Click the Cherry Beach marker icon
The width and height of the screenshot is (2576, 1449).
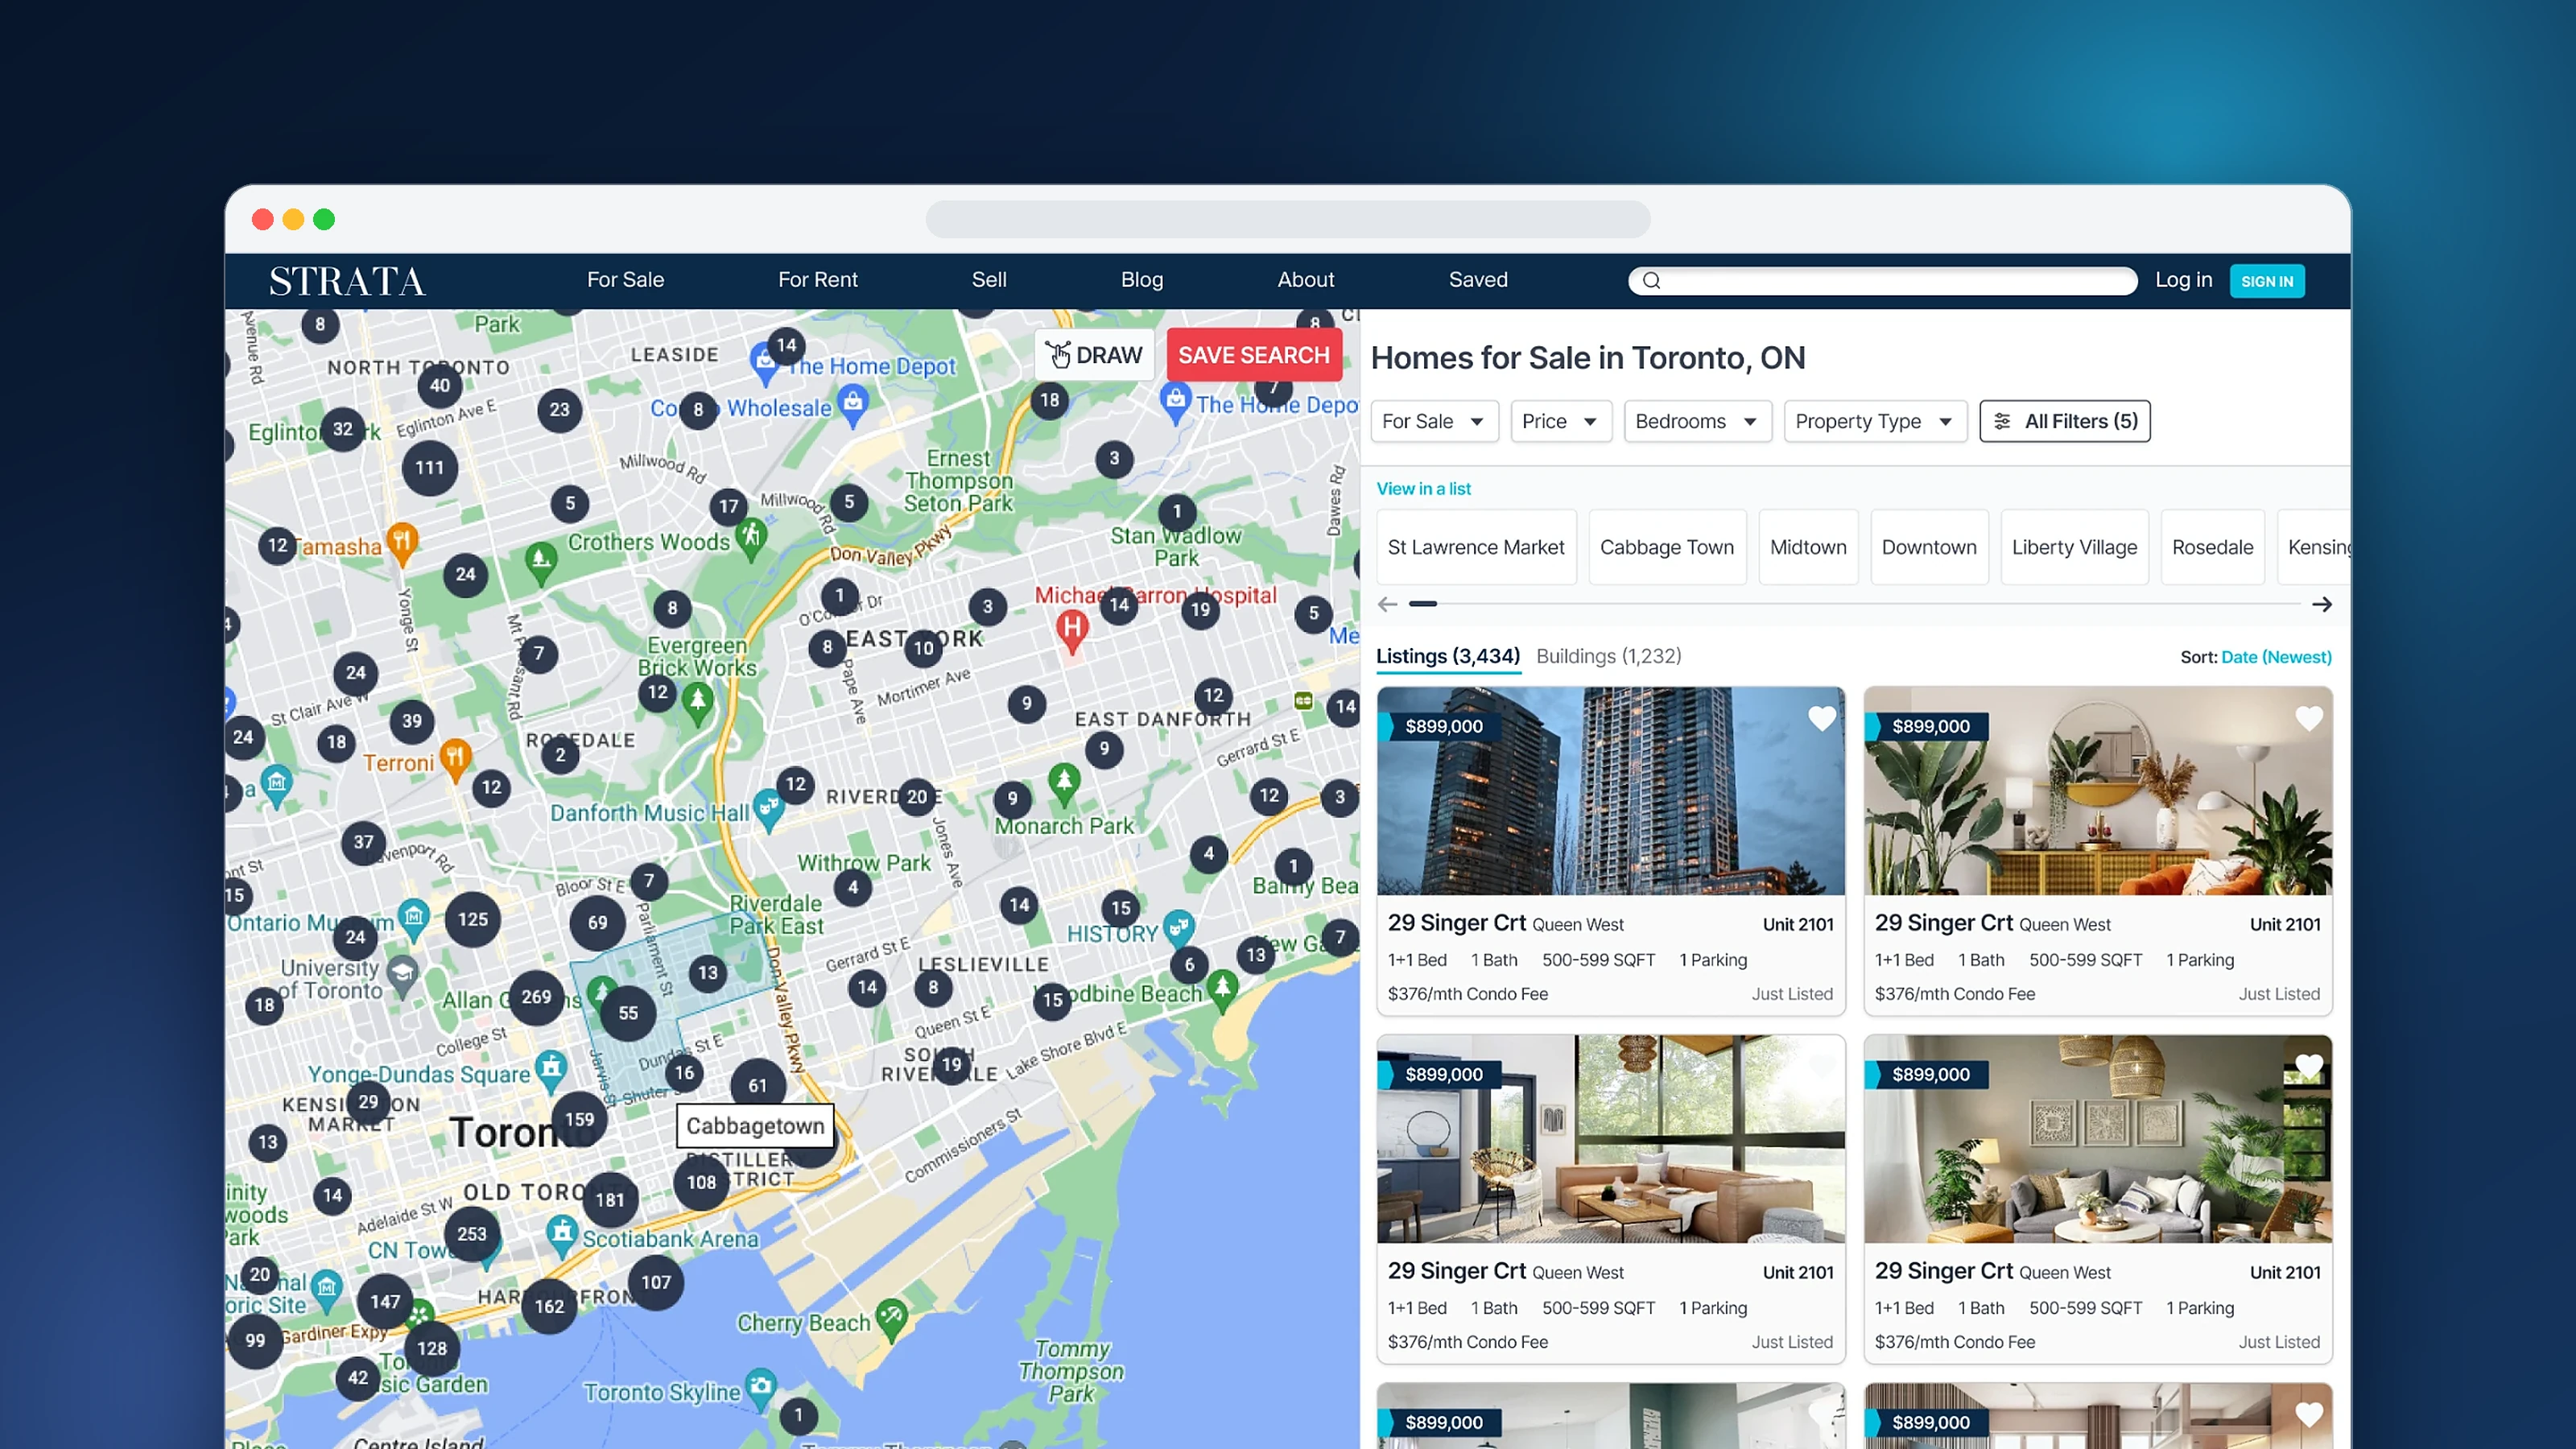[x=891, y=1319]
